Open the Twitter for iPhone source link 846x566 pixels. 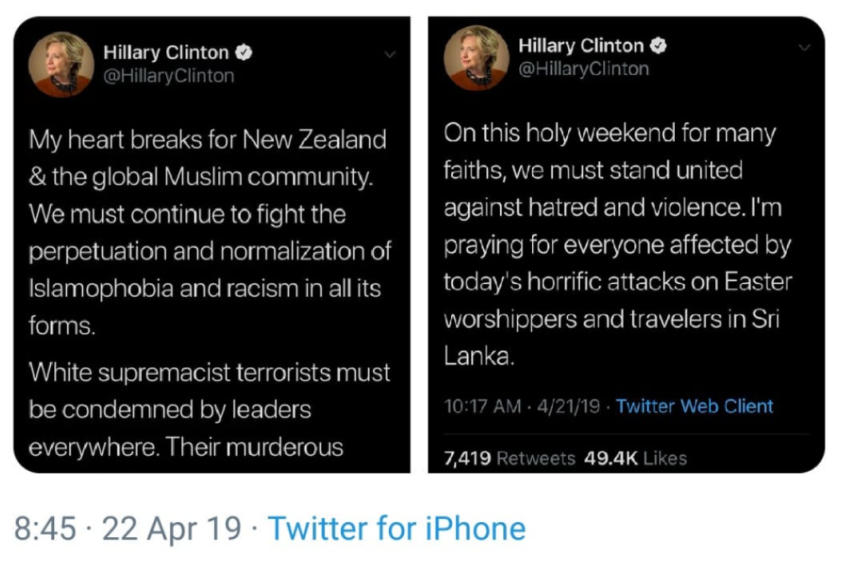pos(396,528)
